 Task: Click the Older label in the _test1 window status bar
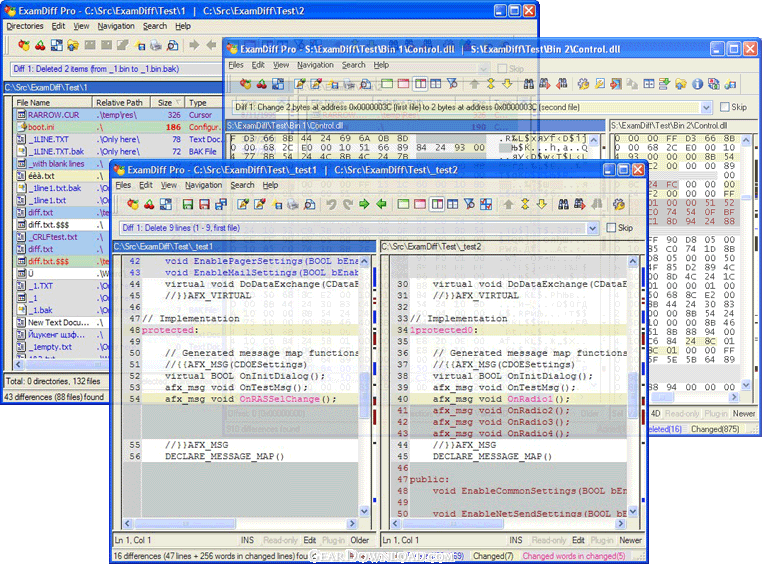(360, 540)
